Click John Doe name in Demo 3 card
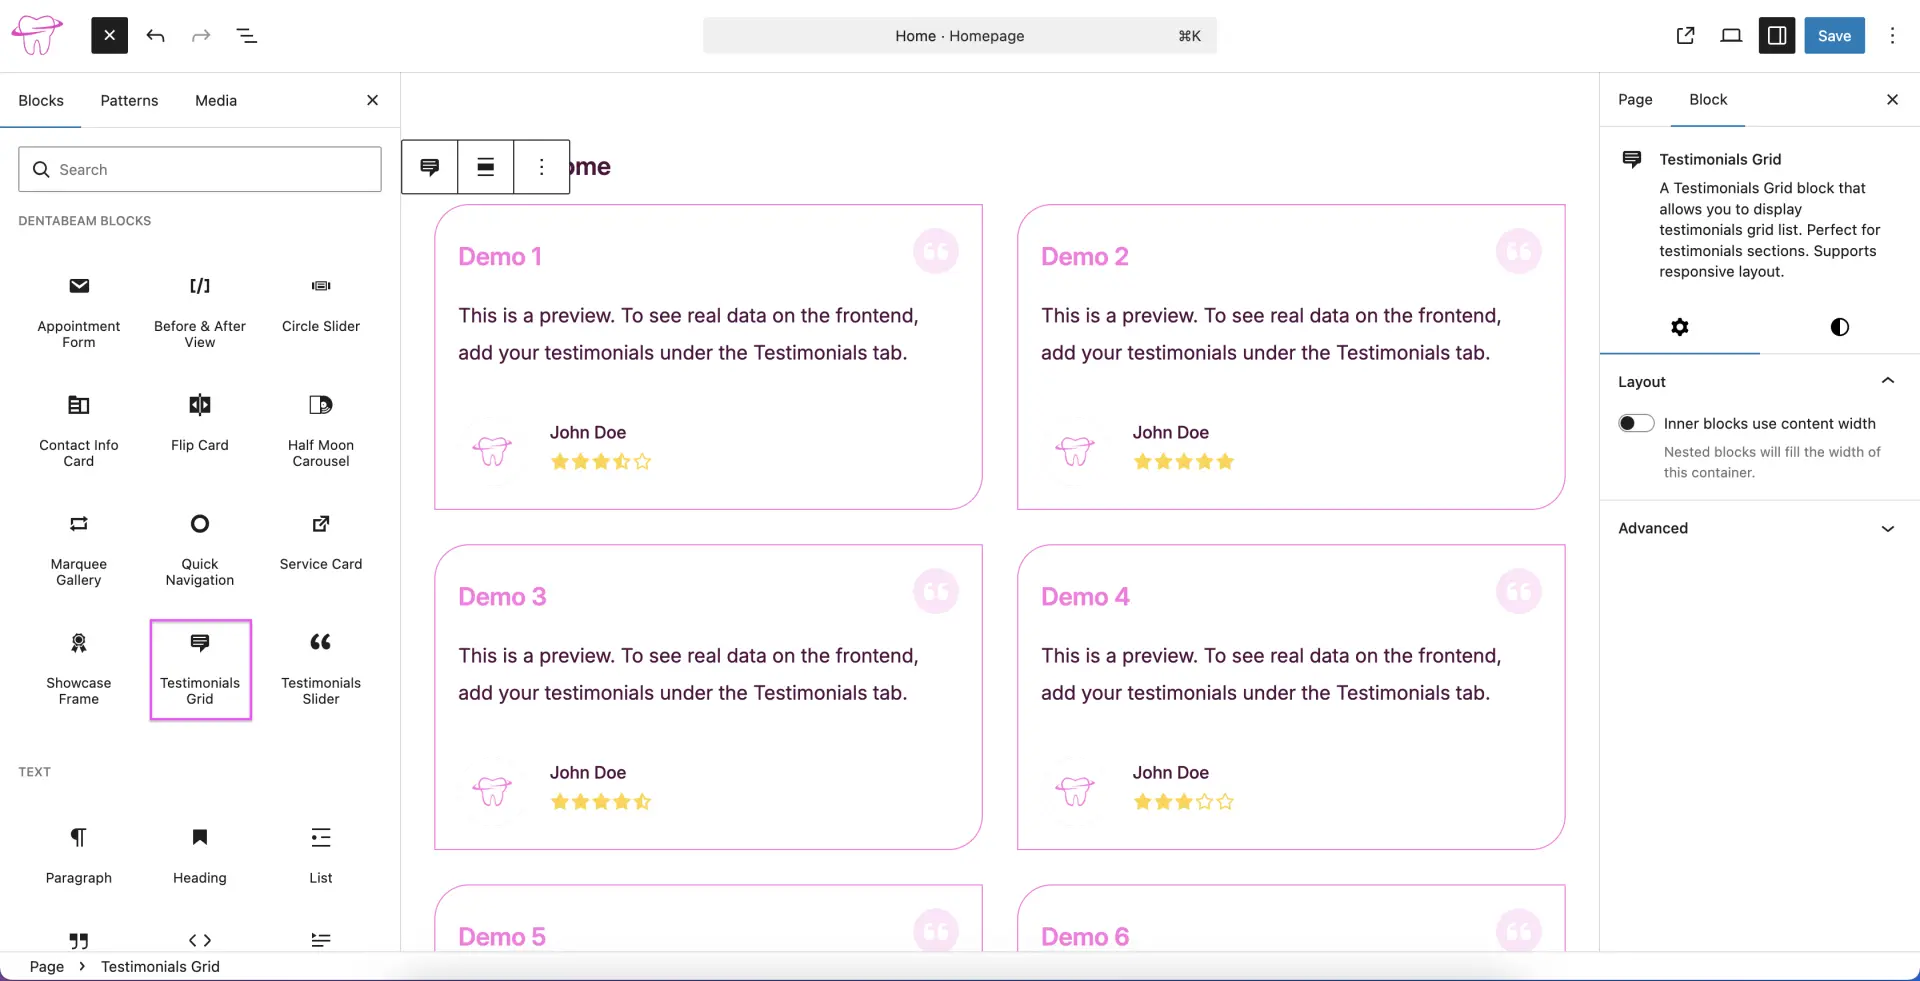 point(588,773)
